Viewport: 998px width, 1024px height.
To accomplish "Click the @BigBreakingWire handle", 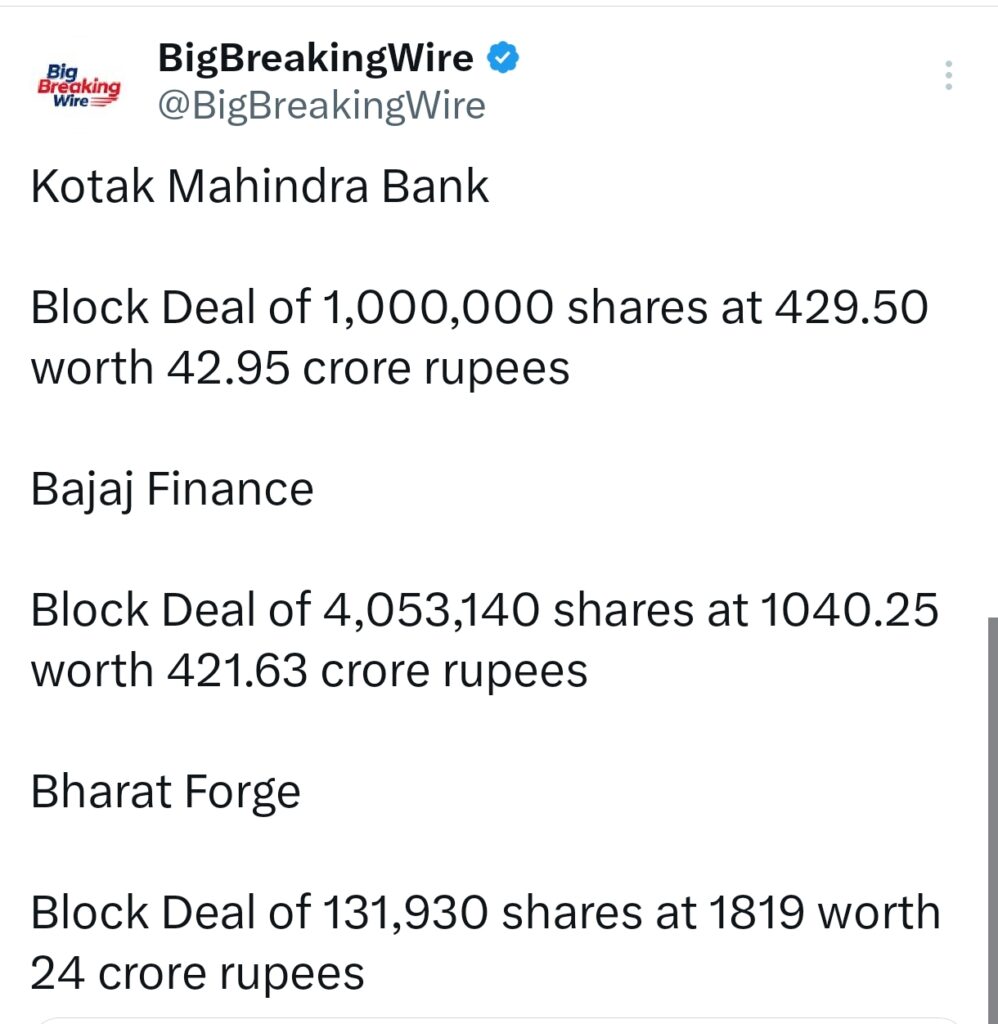I will click(320, 105).
